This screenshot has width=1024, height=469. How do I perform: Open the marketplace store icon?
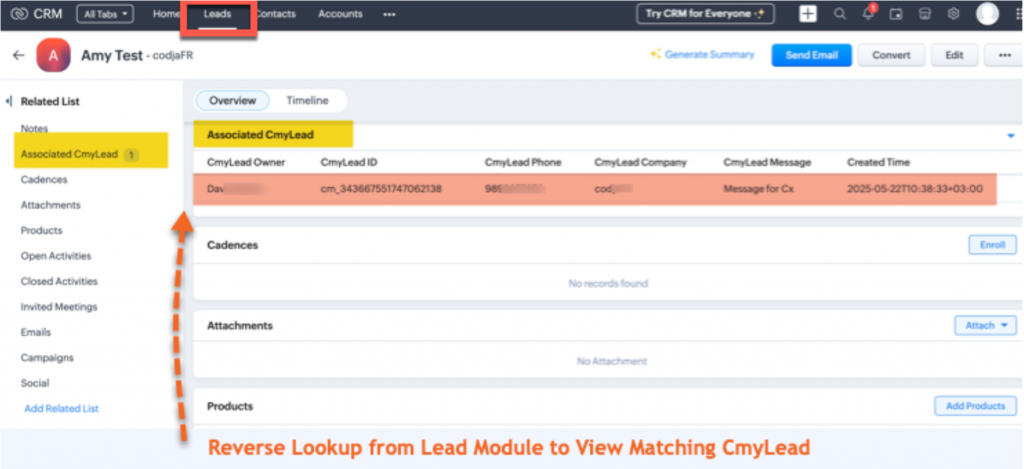pyautogui.click(x=925, y=14)
